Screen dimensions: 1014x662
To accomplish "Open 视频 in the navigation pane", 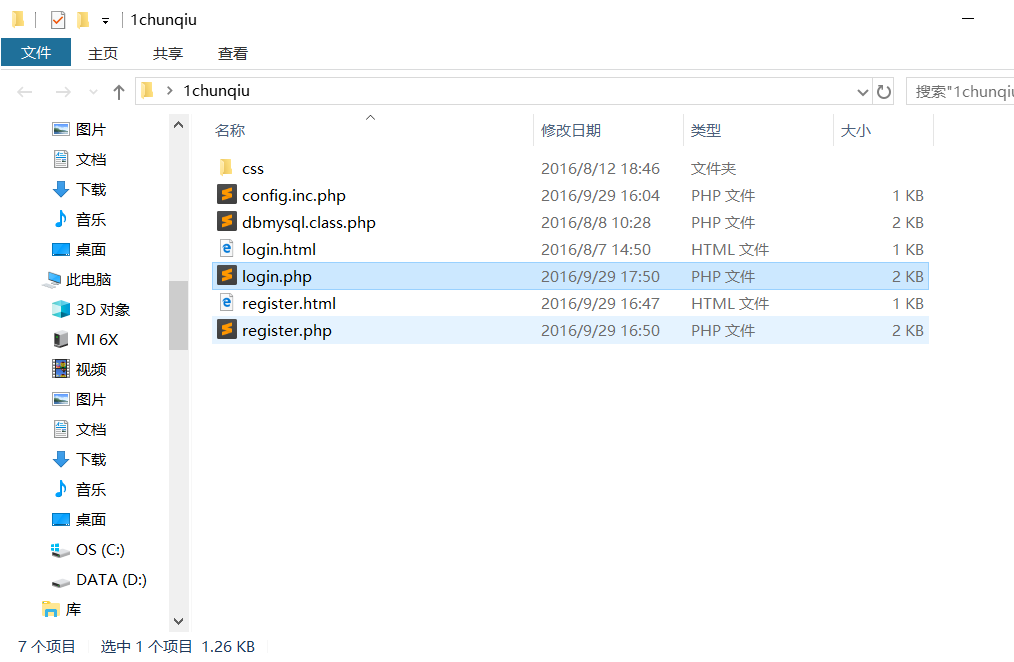I will point(79,369).
